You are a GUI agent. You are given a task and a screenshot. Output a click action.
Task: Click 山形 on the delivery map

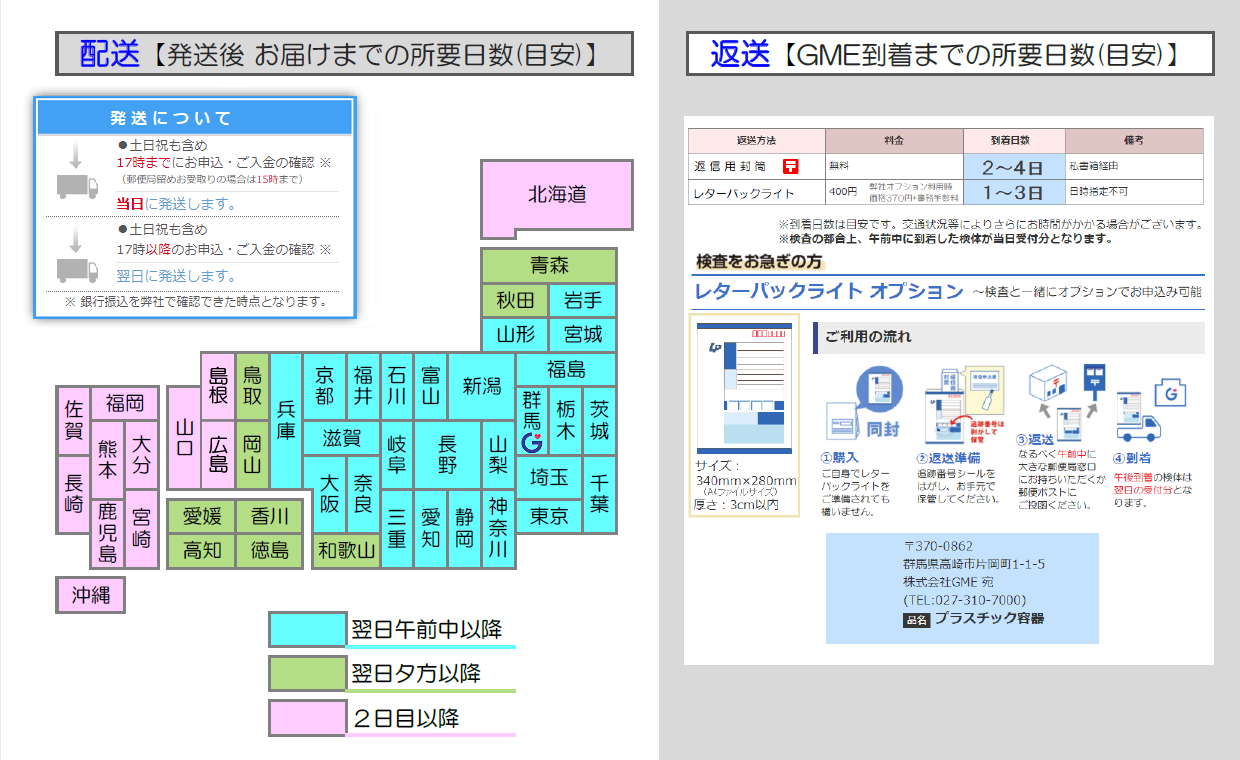point(515,334)
